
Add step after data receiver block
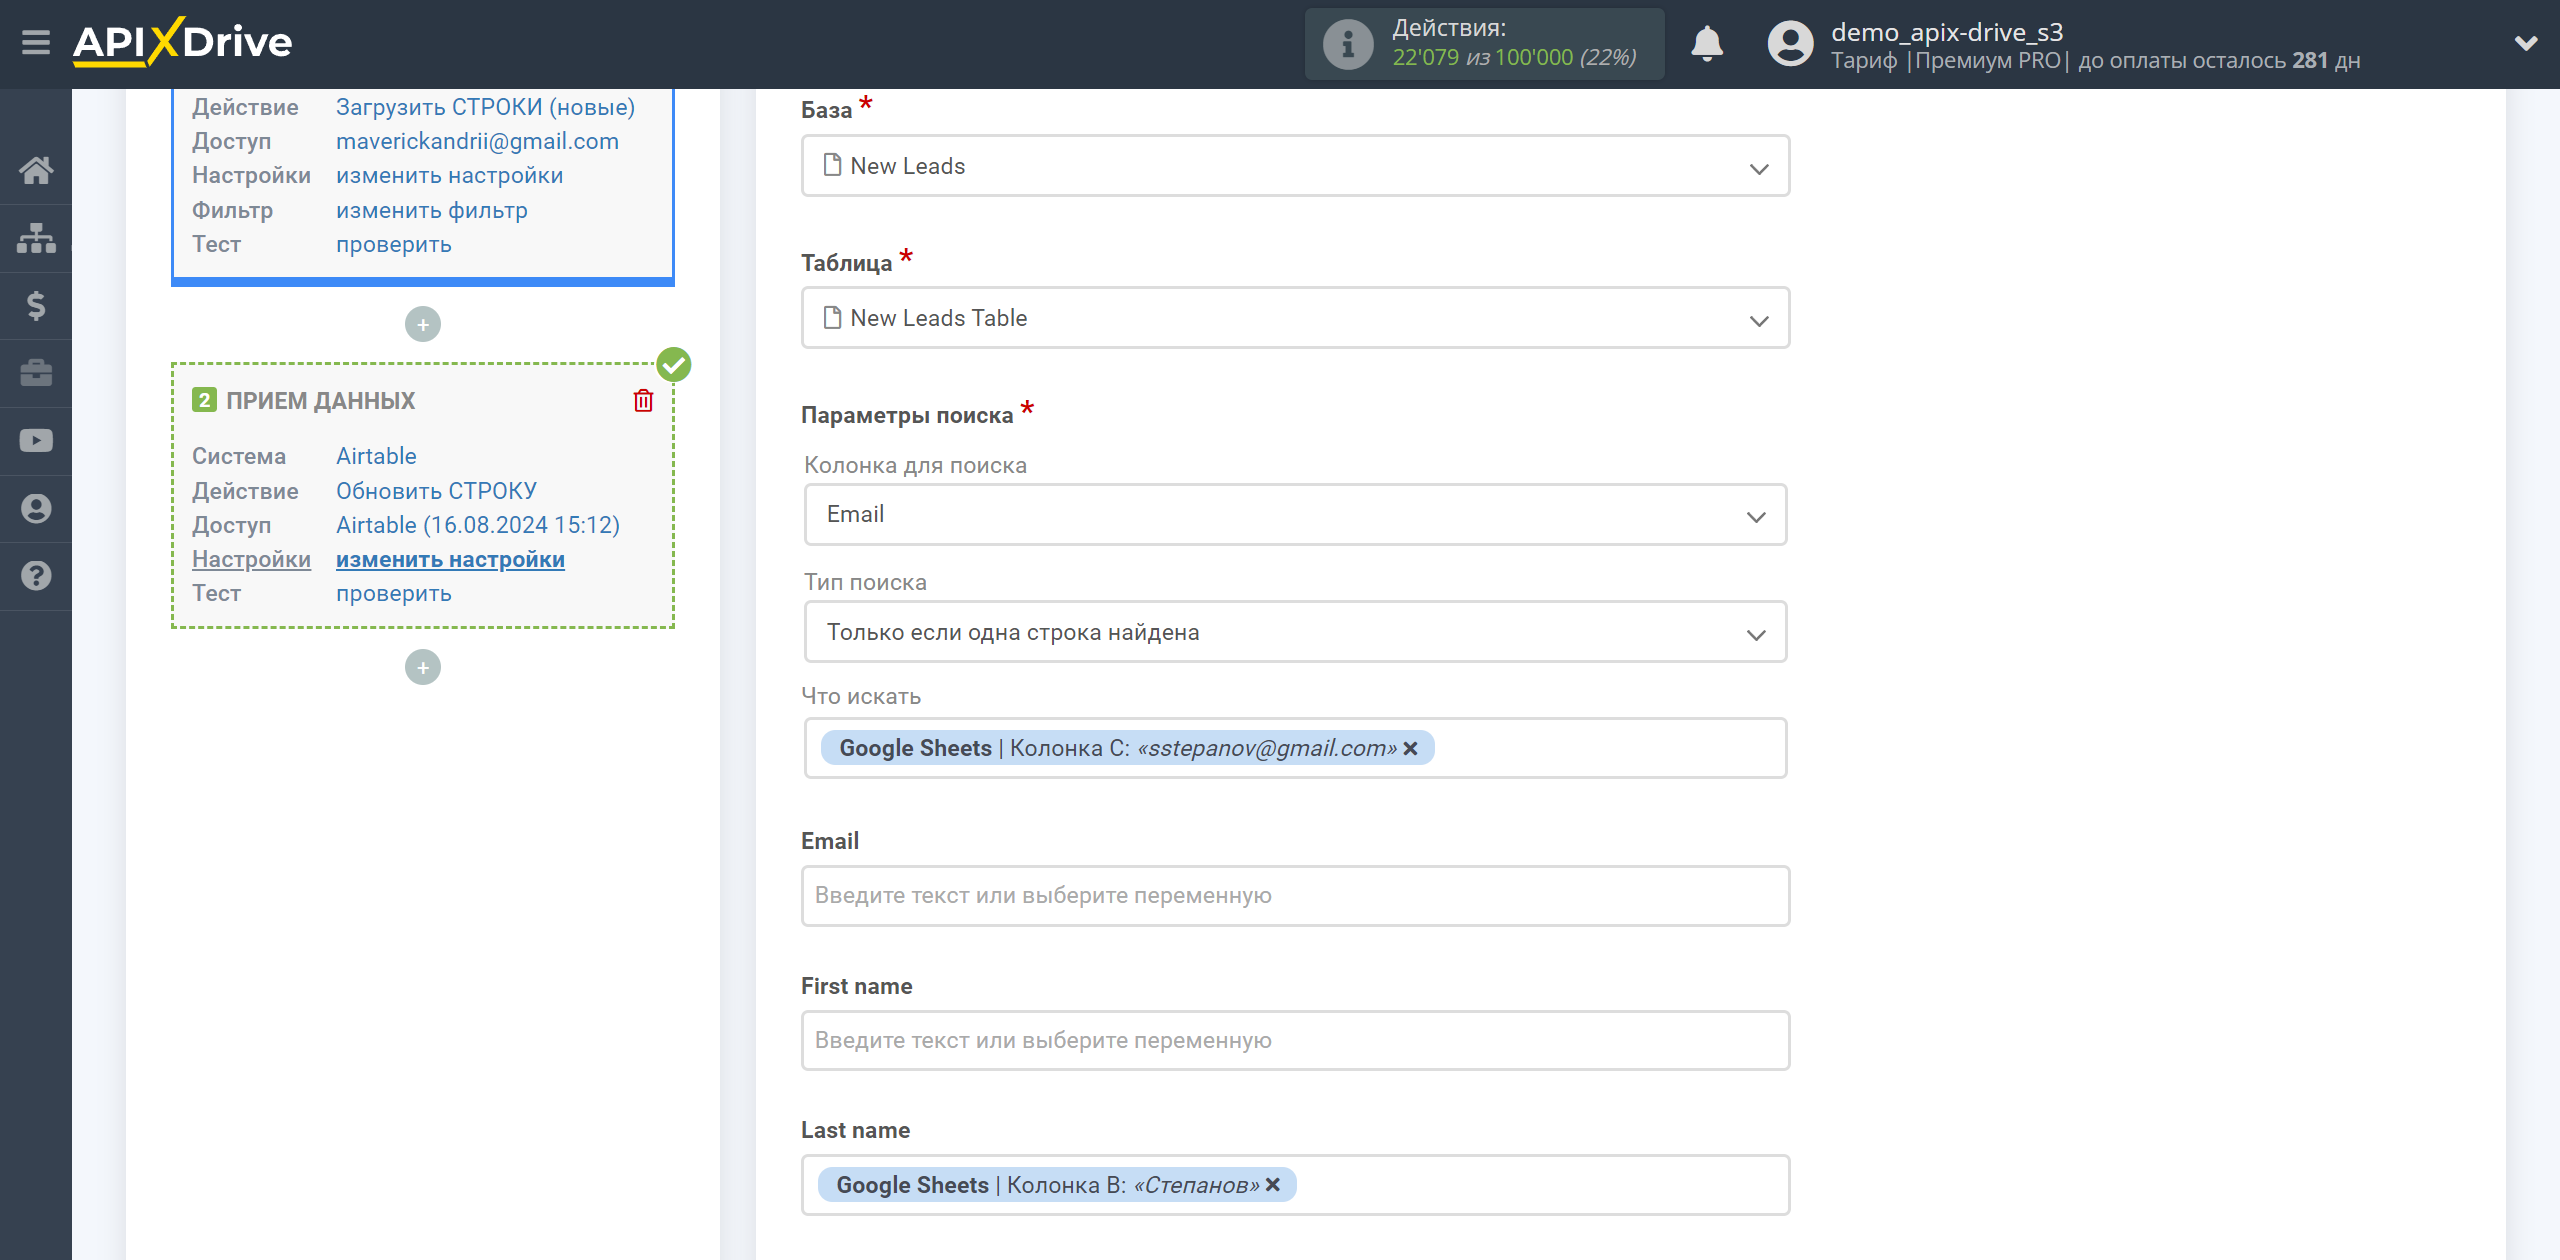[x=423, y=667]
